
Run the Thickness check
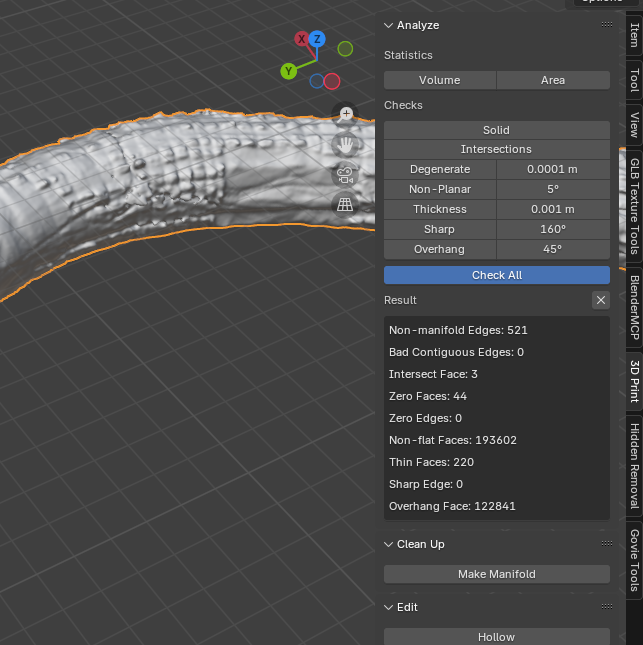pyautogui.click(x=440, y=209)
